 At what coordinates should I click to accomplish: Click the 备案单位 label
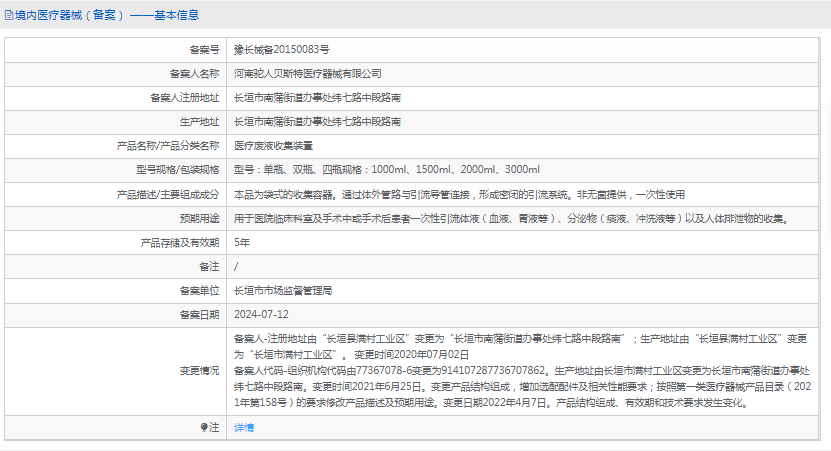point(199,291)
